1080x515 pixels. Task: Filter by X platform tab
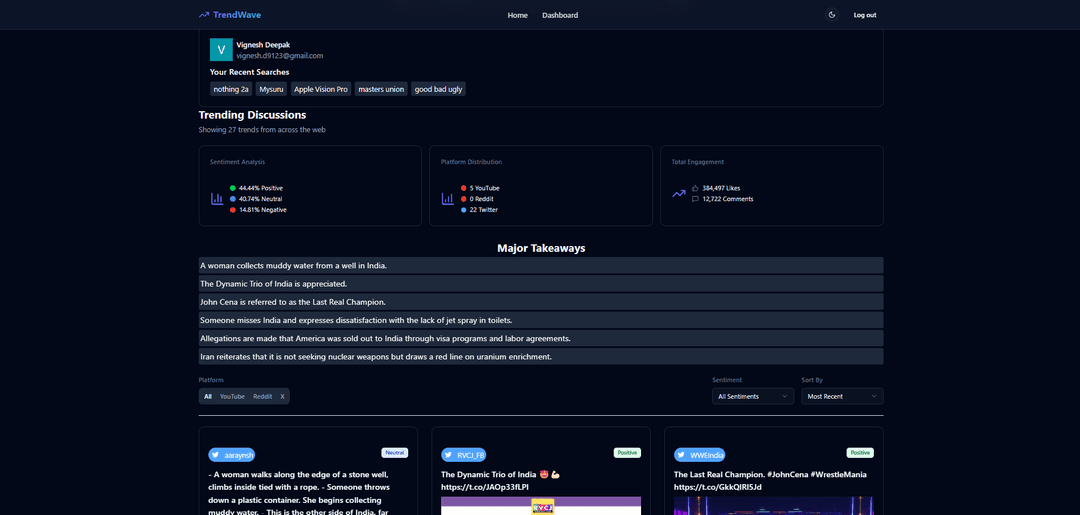coord(282,397)
